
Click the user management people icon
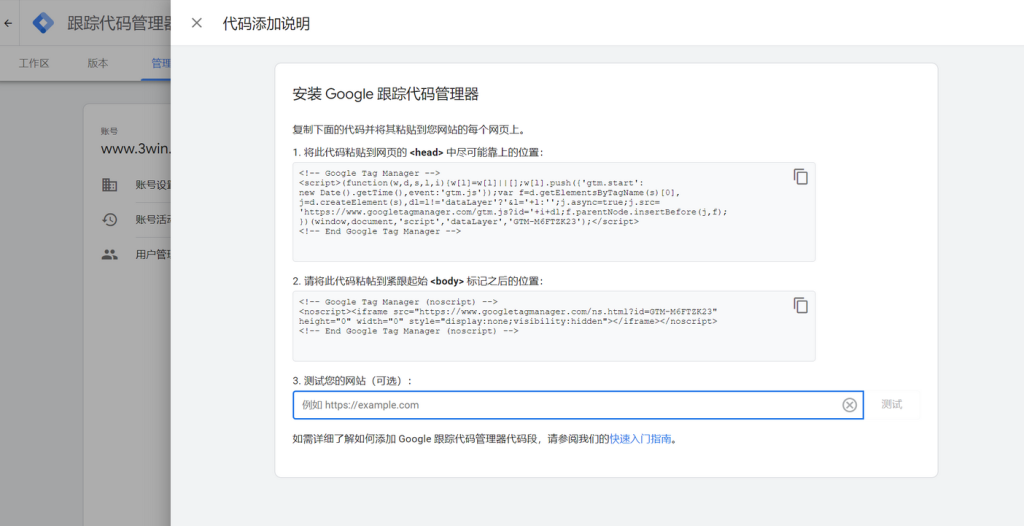pos(110,254)
